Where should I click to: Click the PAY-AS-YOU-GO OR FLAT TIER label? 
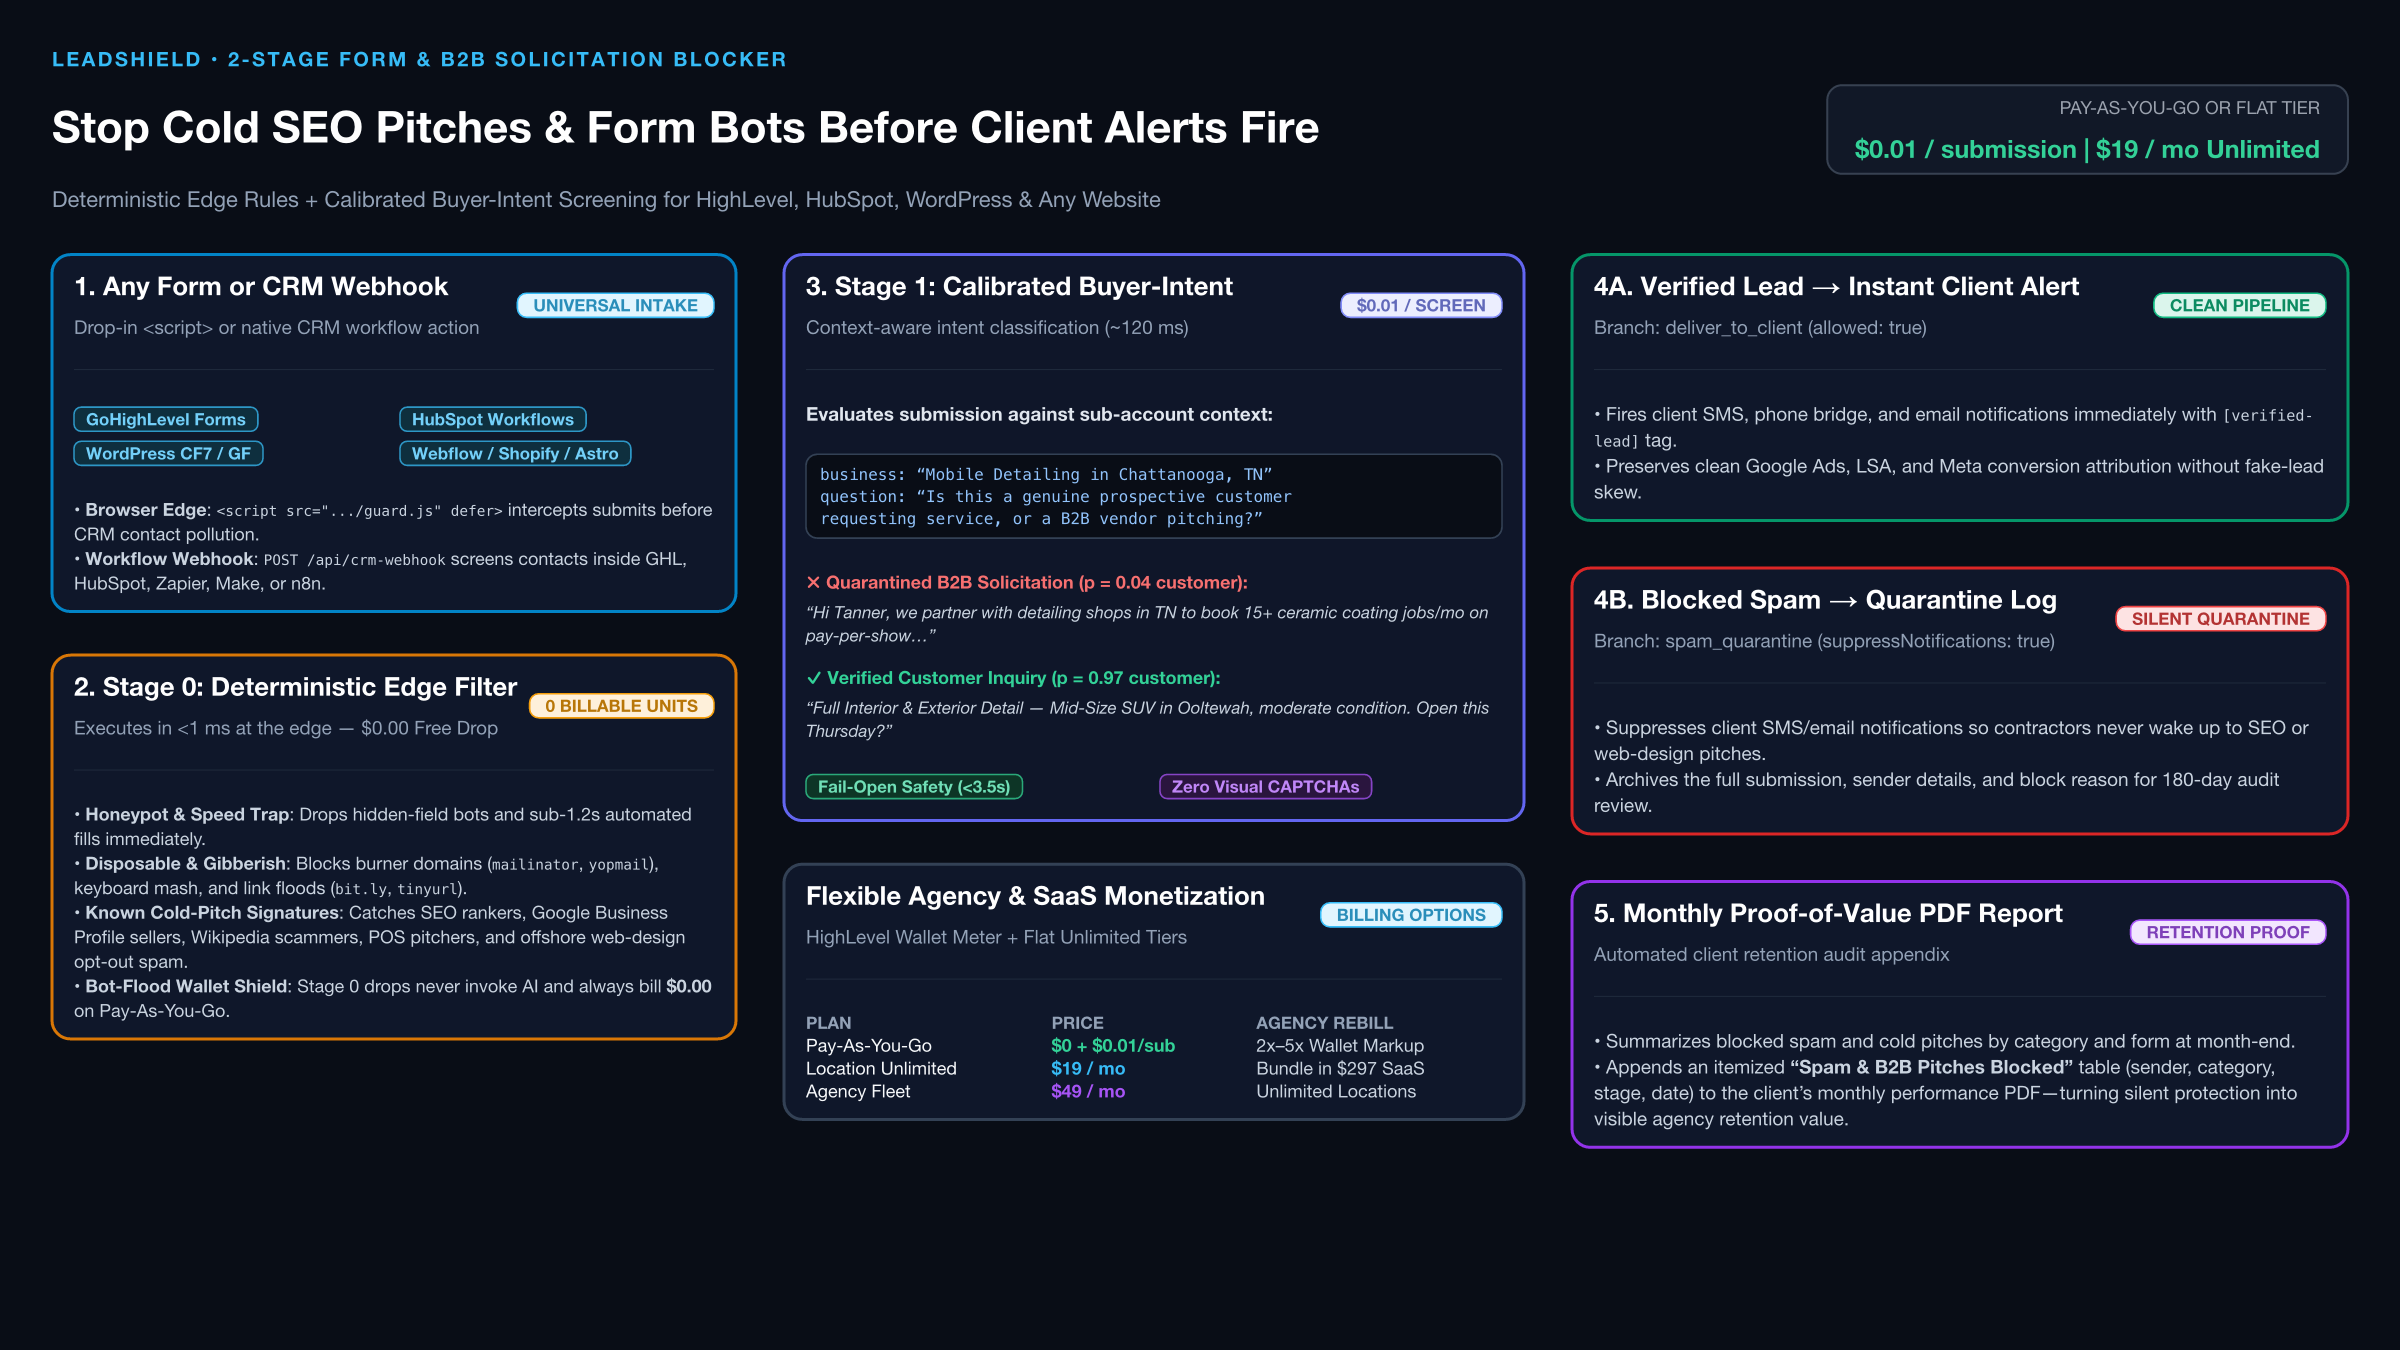pyautogui.click(x=2189, y=108)
